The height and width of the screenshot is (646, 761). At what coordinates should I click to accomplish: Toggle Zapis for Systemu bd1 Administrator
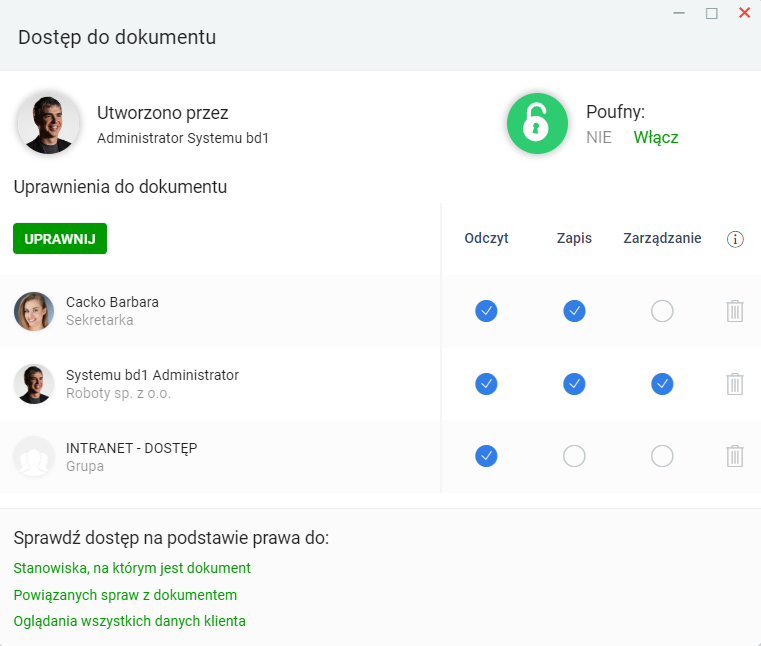(574, 384)
